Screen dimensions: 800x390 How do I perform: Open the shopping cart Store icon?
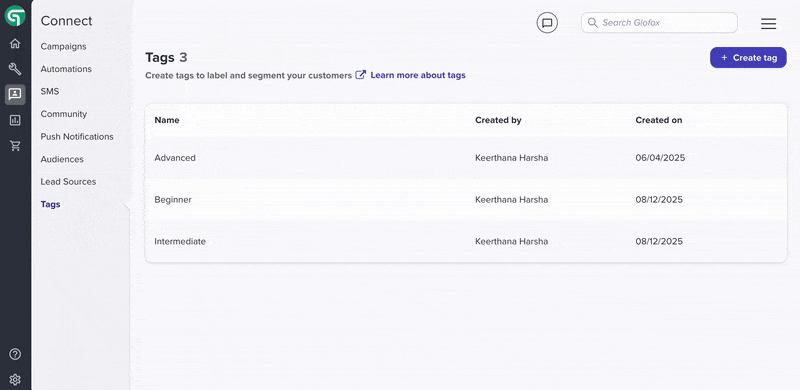[15, 146]
